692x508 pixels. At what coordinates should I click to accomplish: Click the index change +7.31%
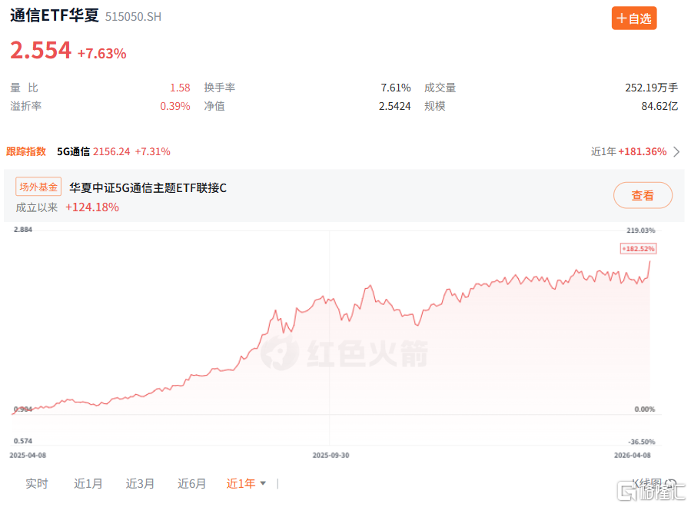[153, 151]
